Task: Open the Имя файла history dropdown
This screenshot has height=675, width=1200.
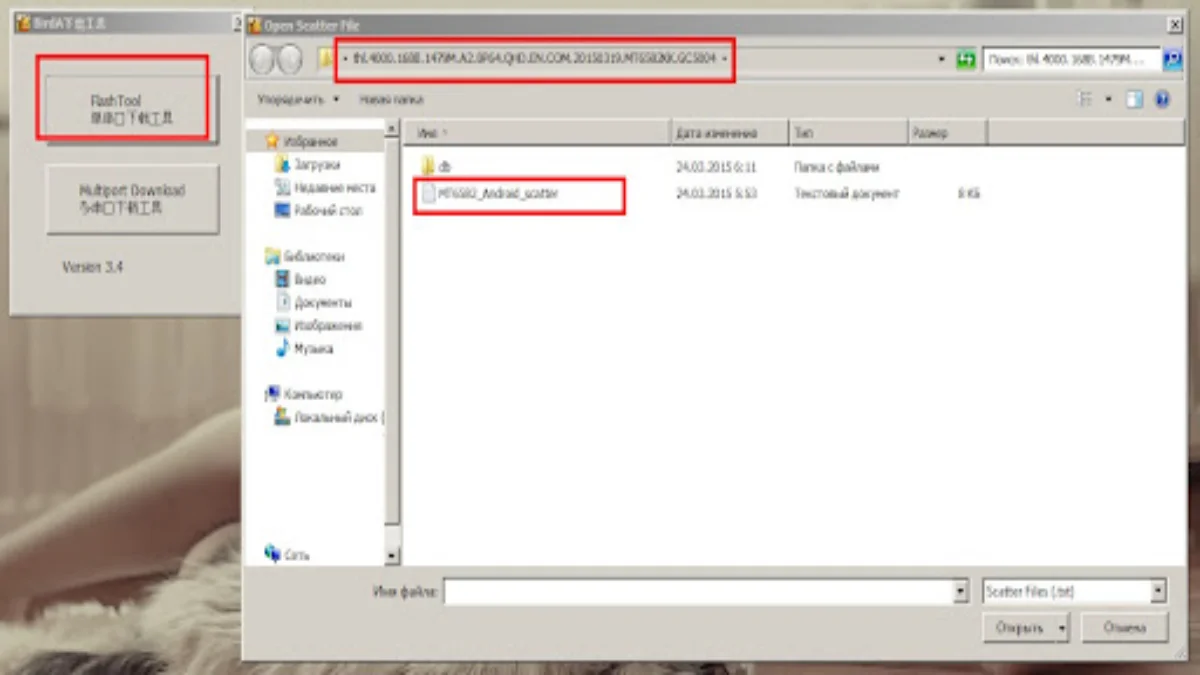Action: coord(961,592)
